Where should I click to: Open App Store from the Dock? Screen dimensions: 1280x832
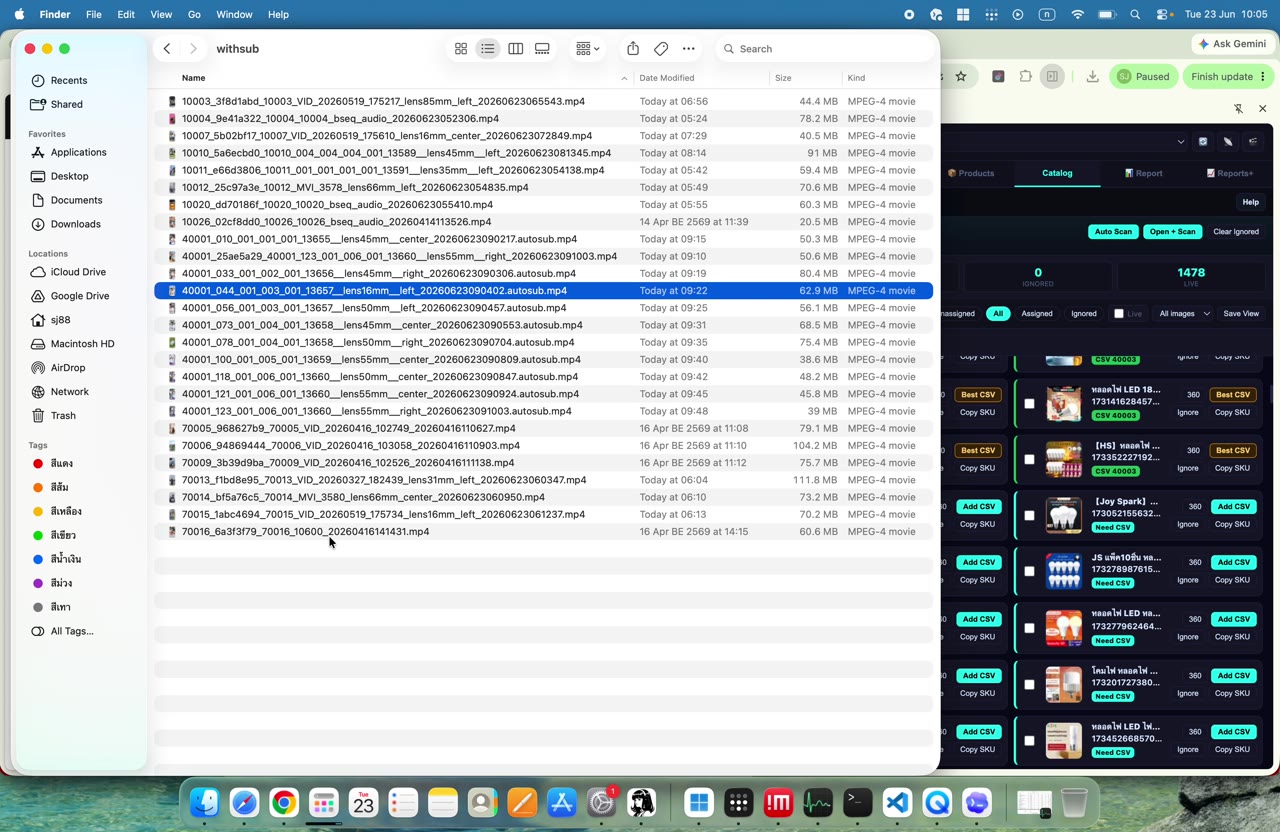pyautogui.click(x=562, y=803)
